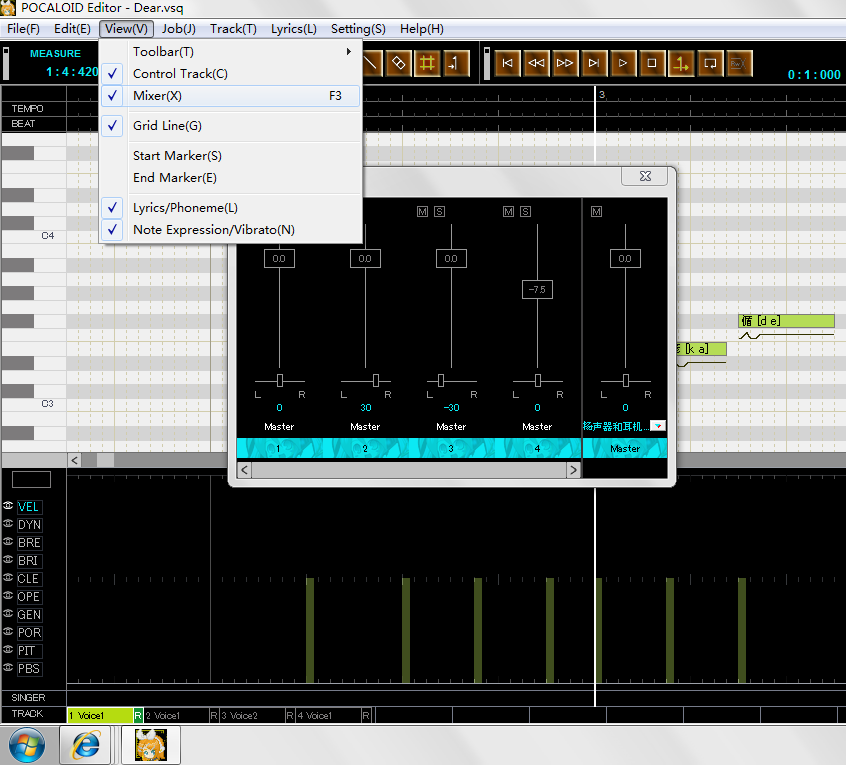Jump to the end with the transport button
The width and height of the screenshot is (846, 765).
click(594, 63)
